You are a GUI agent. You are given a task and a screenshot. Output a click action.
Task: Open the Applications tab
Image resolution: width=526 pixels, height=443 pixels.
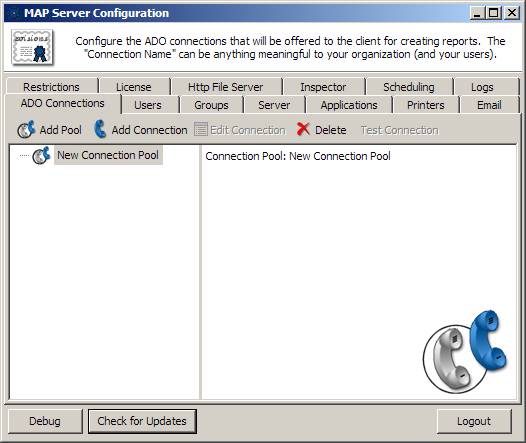click(349, 105)
